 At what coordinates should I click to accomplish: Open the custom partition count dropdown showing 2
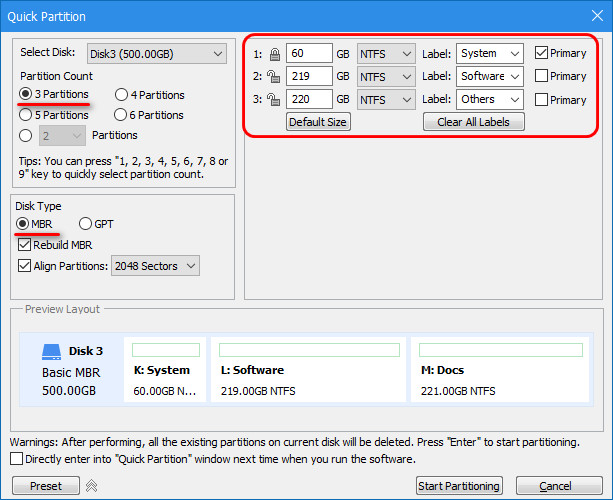pyautogui.click(x=62, y=136)
